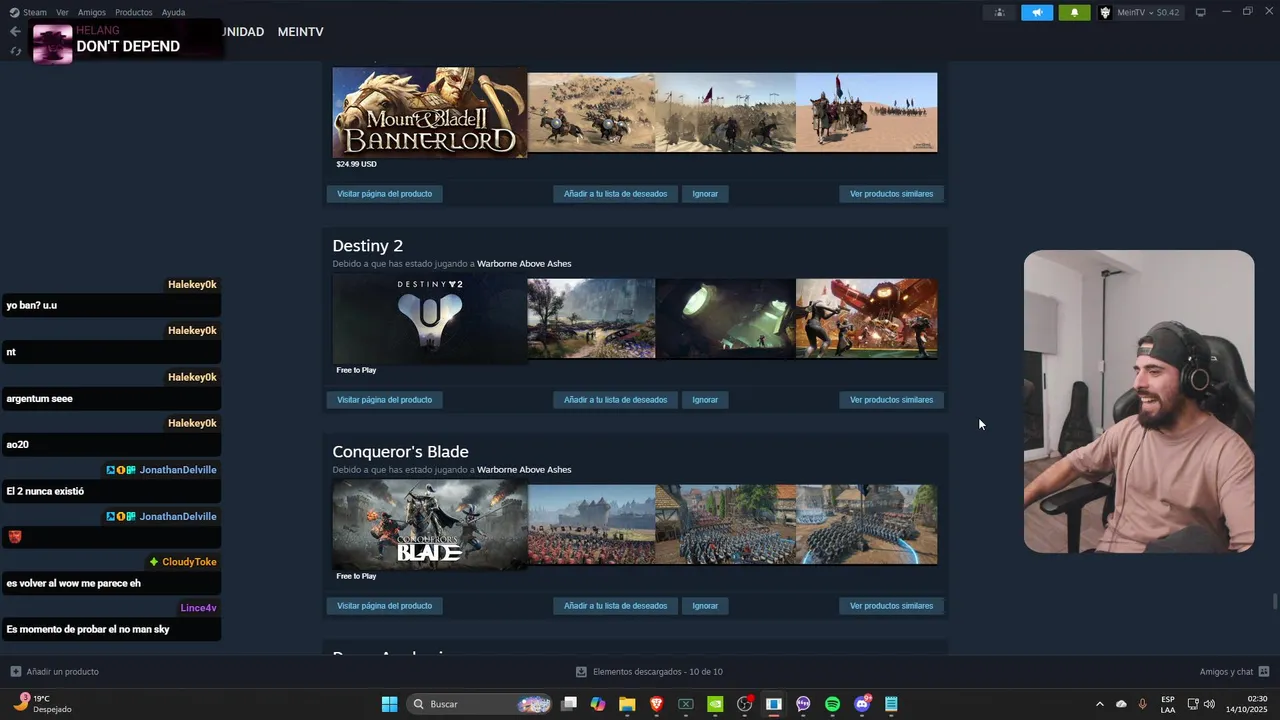View products similar to Conqueror's Blade
Viewport: 1280px width, 720px height.
(x=891, y=606)
